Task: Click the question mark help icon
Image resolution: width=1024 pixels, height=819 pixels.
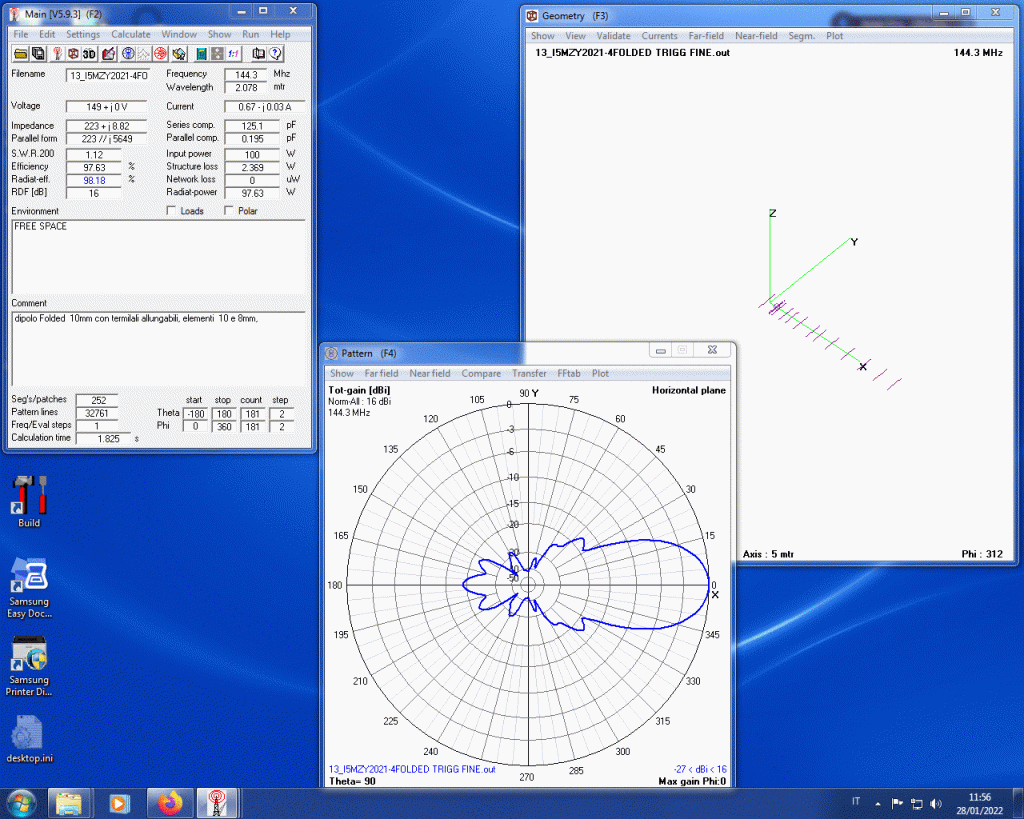Action: tap(275, 53)
